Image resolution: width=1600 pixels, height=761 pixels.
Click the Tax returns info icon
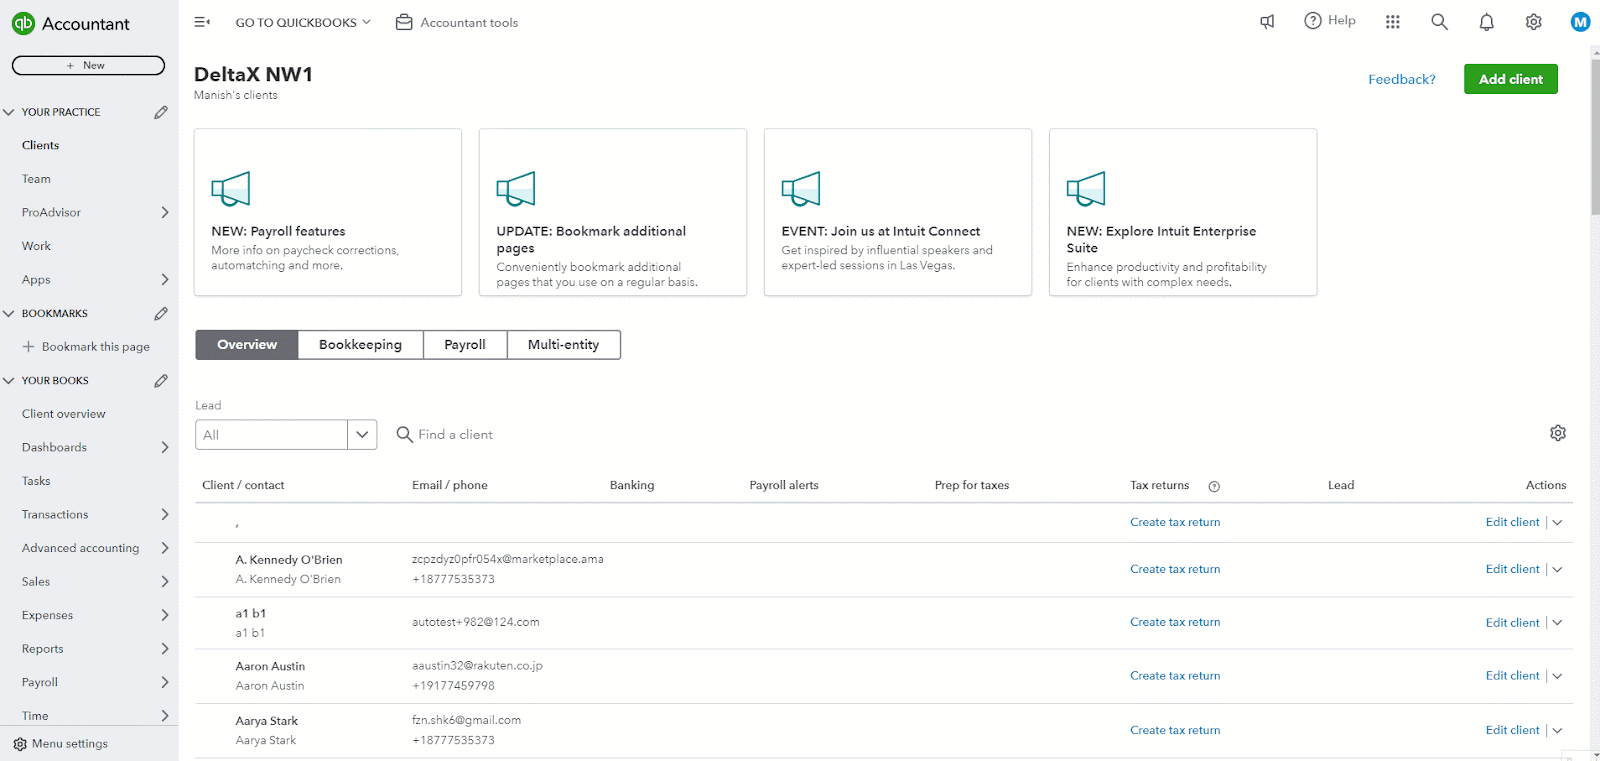click(1214, 486)
